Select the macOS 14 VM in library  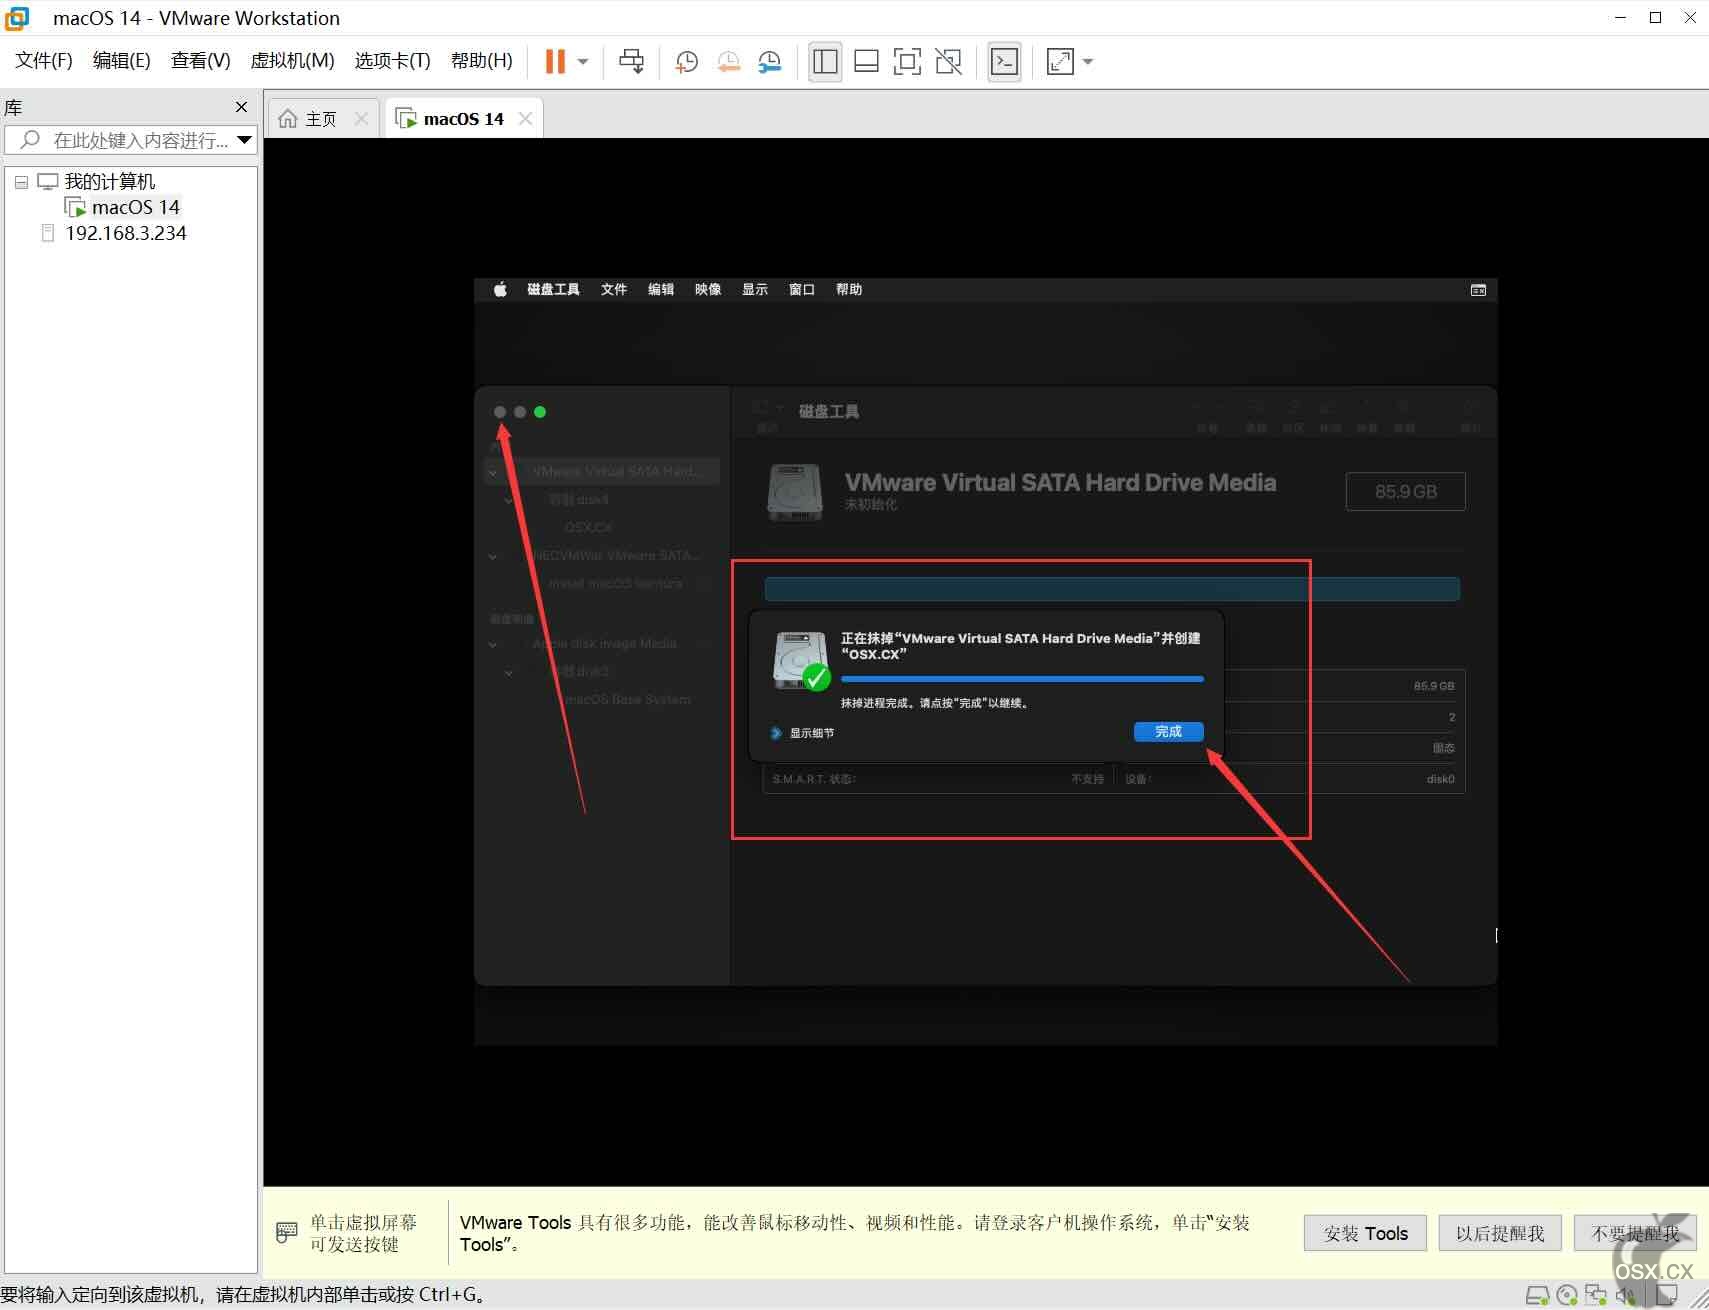(x=136, y=207)
